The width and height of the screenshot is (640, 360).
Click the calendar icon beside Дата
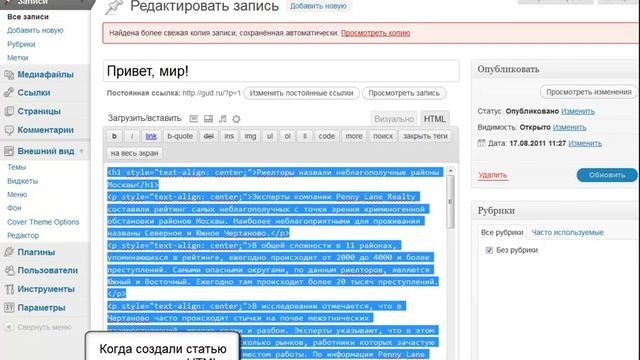coord(482,143)
